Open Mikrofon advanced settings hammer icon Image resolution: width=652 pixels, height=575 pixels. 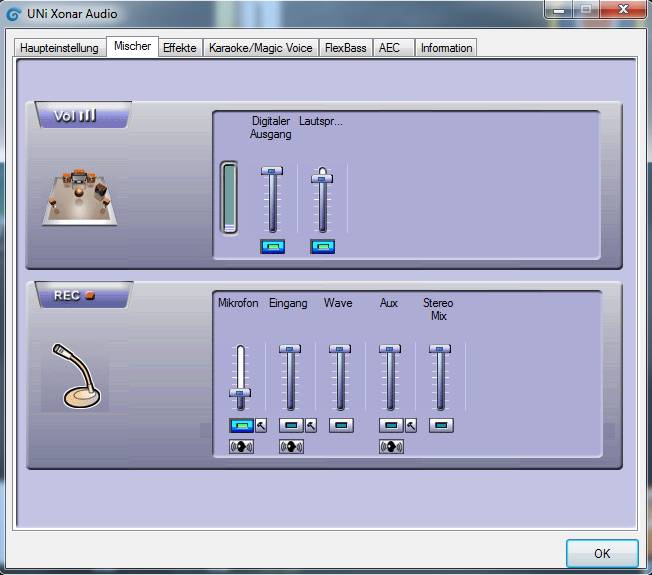click(261, 425)
